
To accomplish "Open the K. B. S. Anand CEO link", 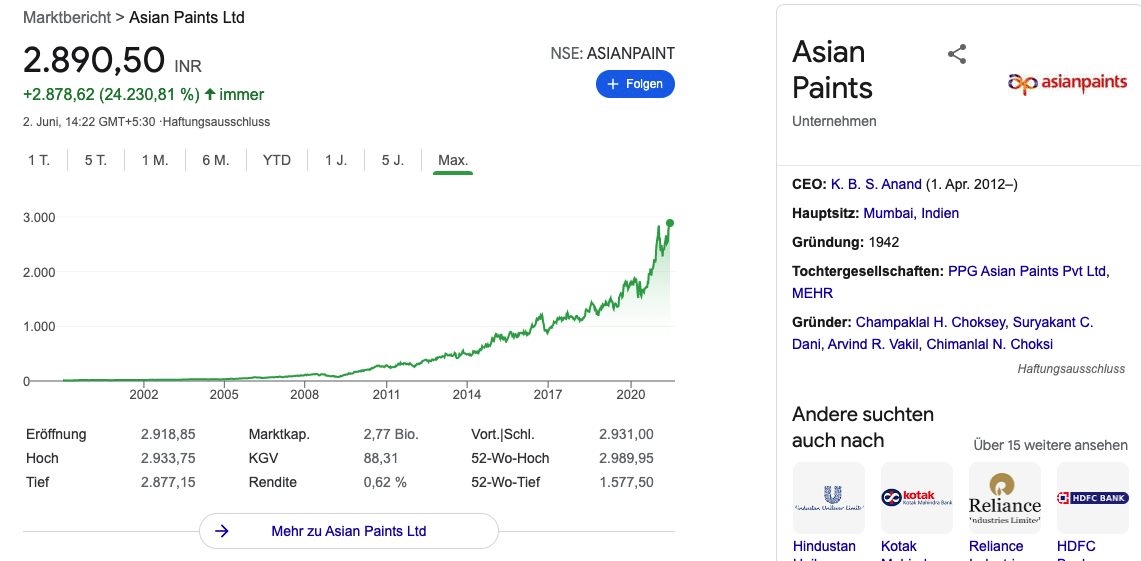I will (x=876, y=184).
